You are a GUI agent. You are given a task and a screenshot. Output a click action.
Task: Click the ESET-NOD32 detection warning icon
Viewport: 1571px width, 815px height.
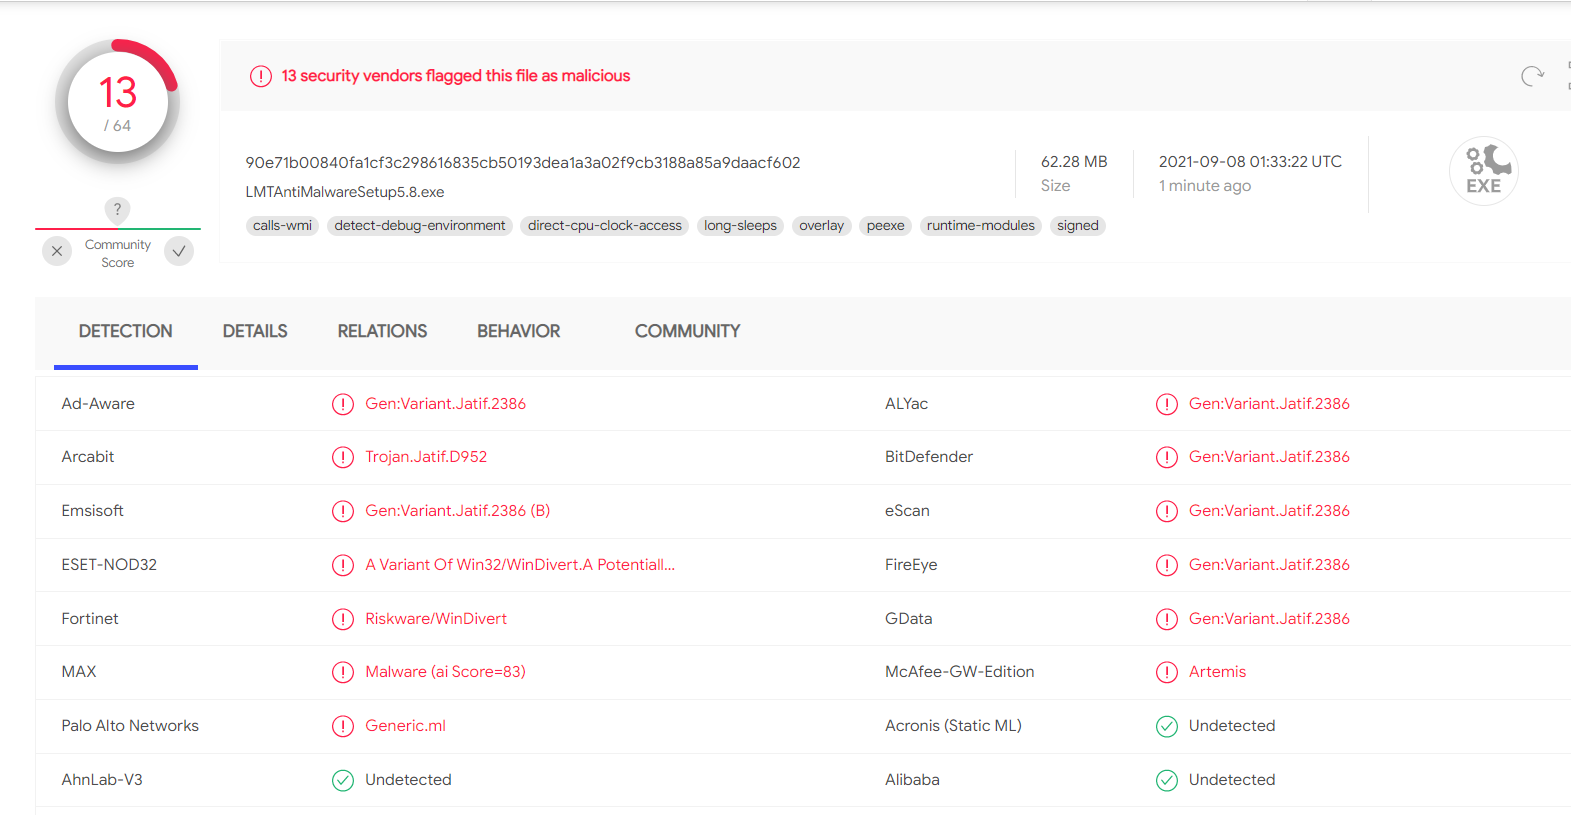tap(343, 565)
